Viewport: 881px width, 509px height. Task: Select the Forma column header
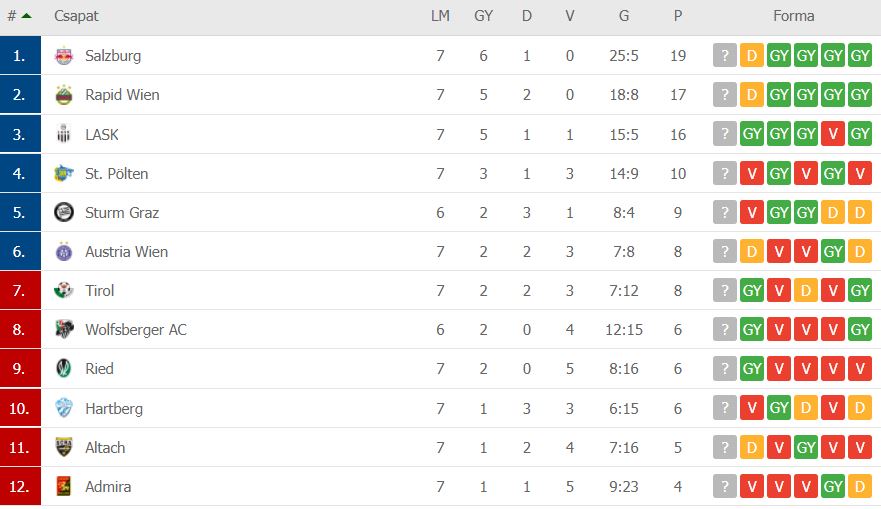click(793, 16)
